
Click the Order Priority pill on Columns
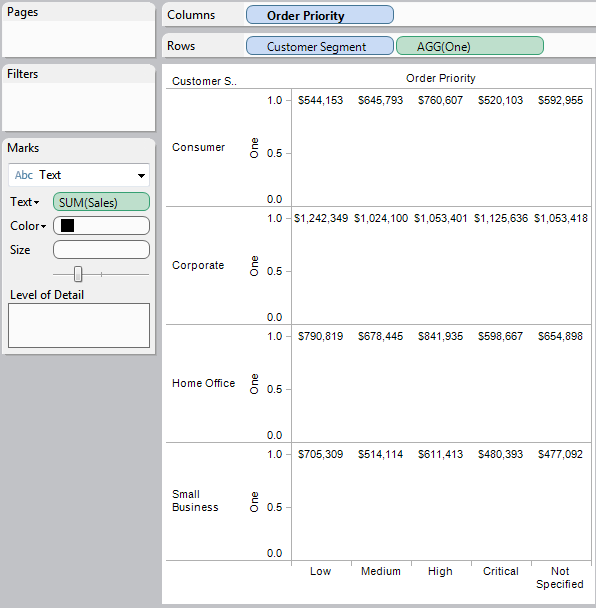pos(320,15)
